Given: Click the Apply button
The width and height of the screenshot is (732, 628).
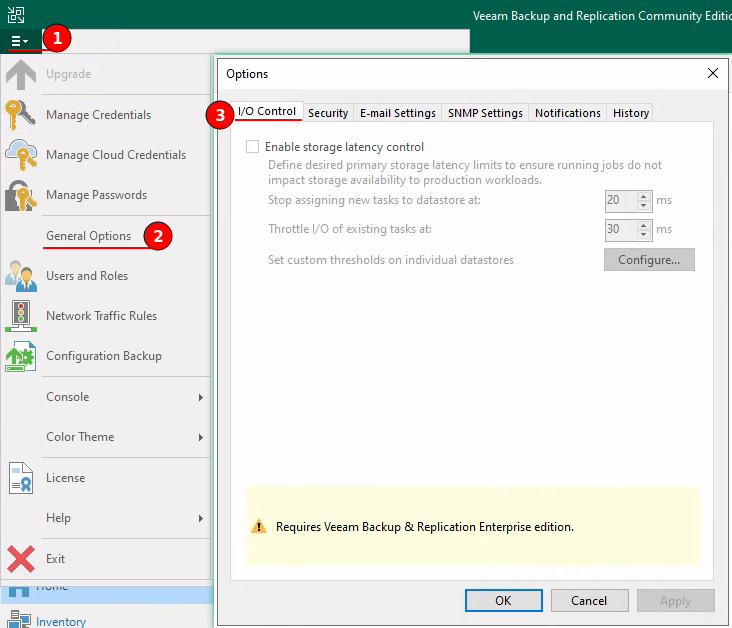Looking at the screenshot, I should (x=676, y=600).
